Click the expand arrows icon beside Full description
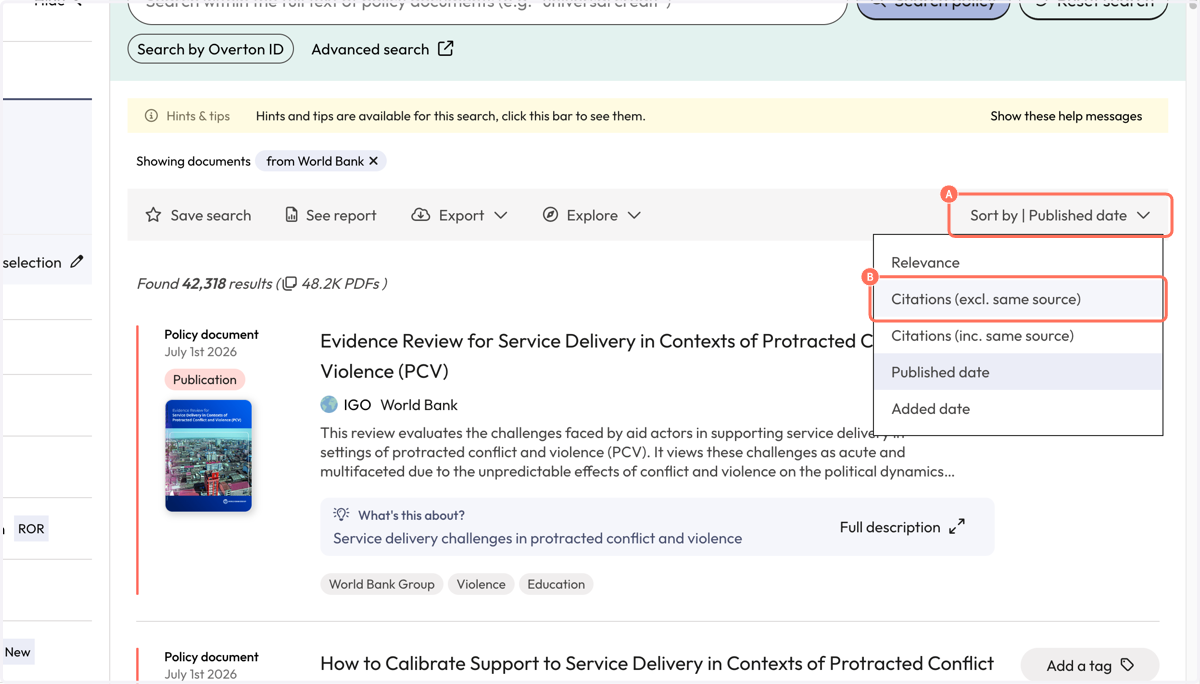The width and height of the screenshot is (1200, 684). [x=957, y=526]
